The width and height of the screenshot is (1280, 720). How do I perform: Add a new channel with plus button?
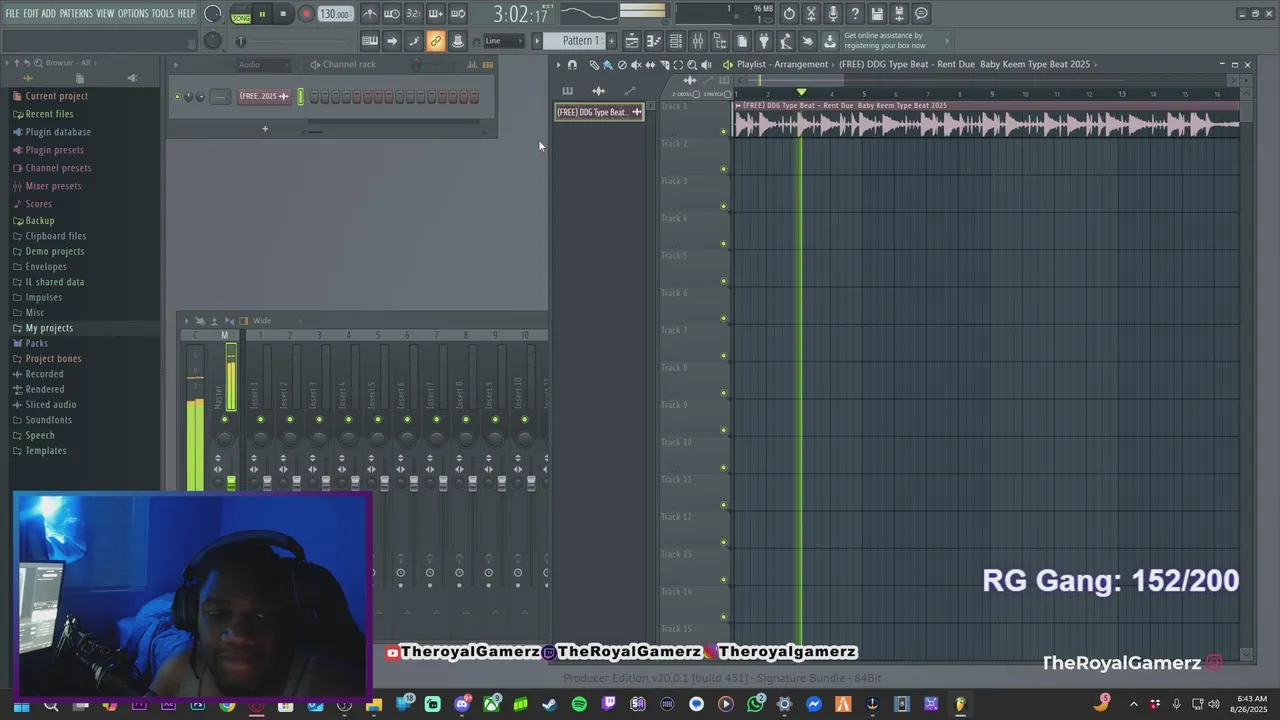(265, 128)
